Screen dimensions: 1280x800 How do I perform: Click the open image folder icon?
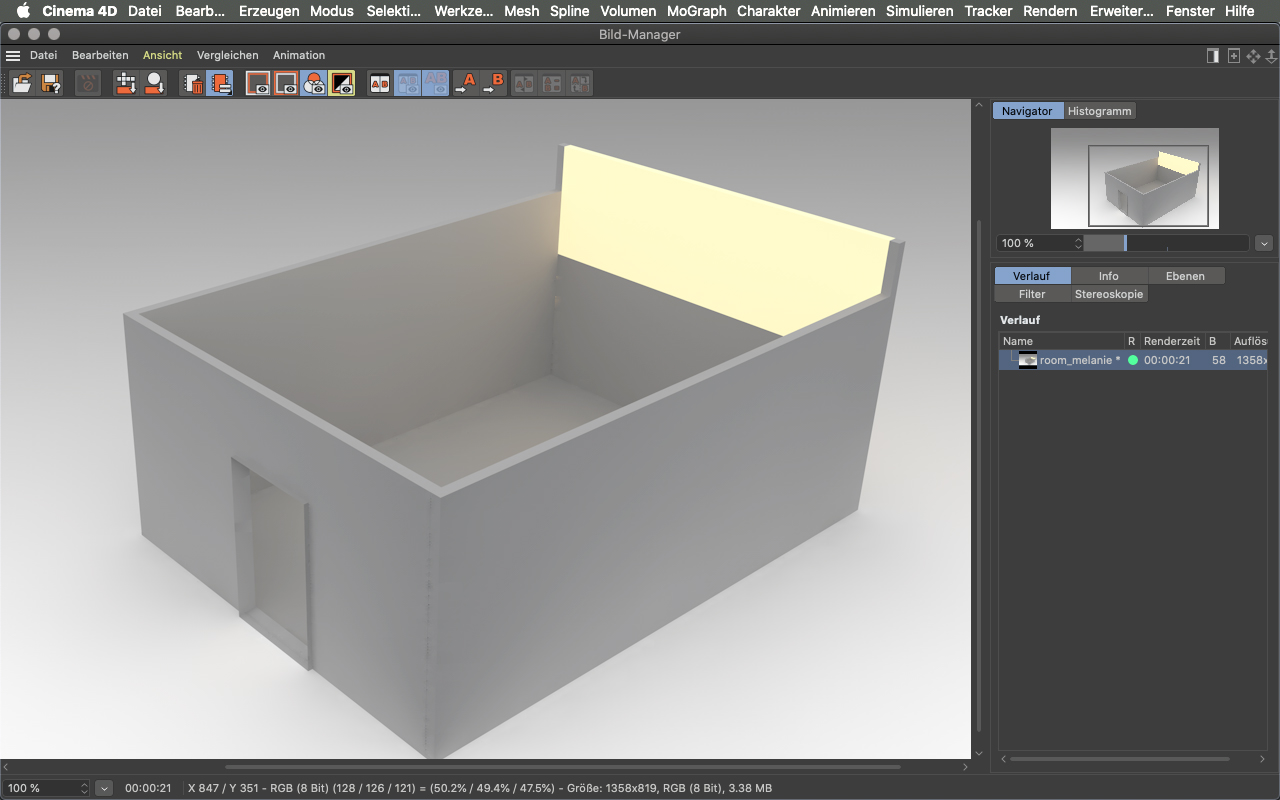[x=22, y=84]
